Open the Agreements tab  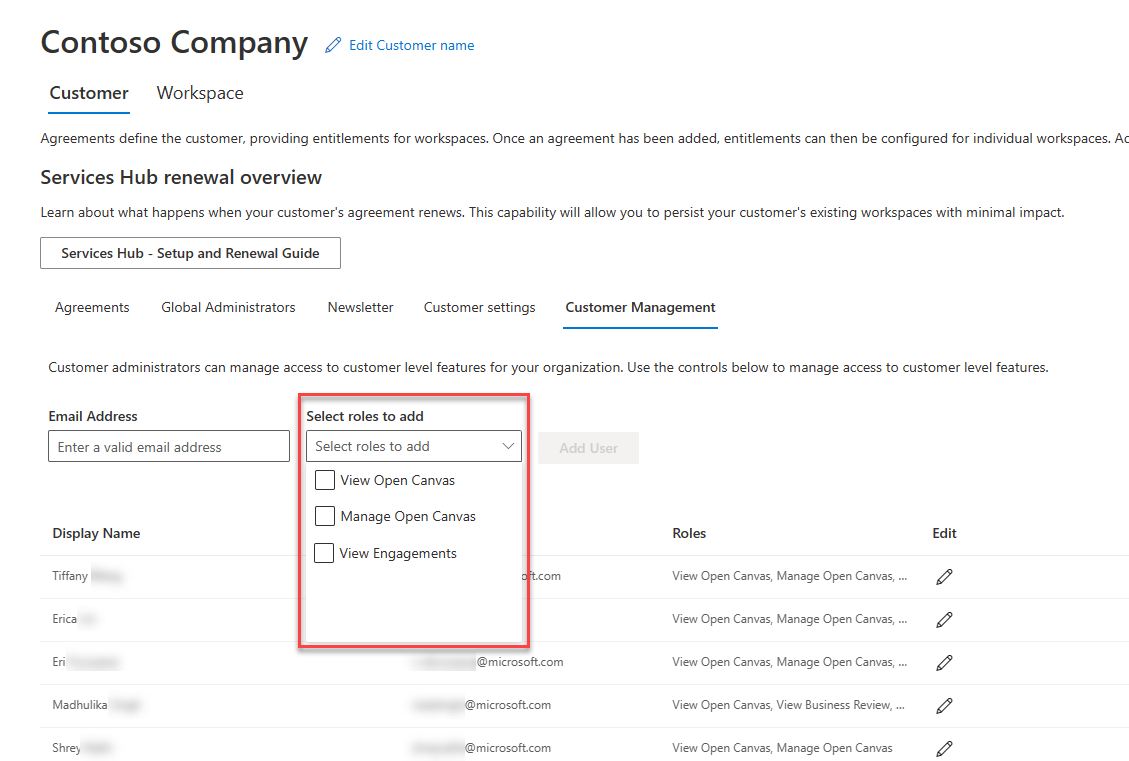[92, 307]
